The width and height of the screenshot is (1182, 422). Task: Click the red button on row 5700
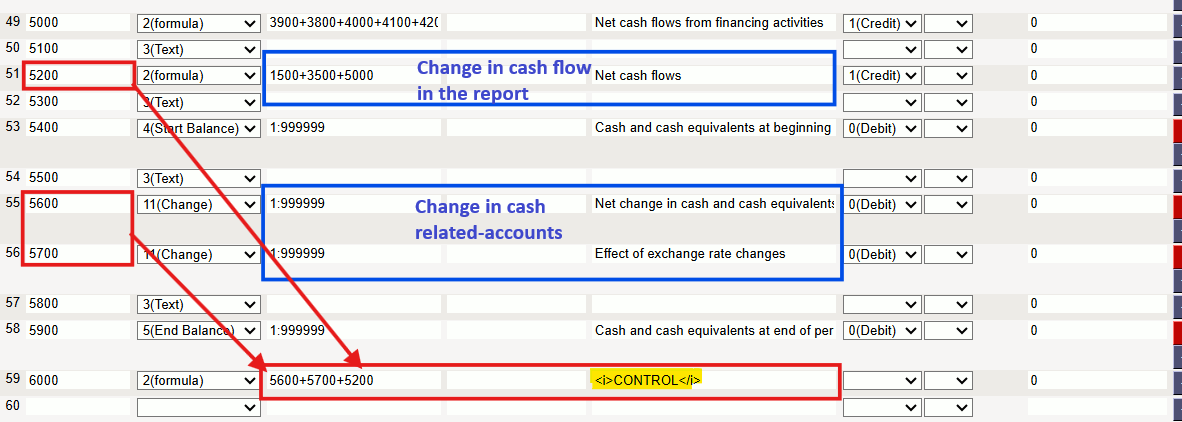1176,256
